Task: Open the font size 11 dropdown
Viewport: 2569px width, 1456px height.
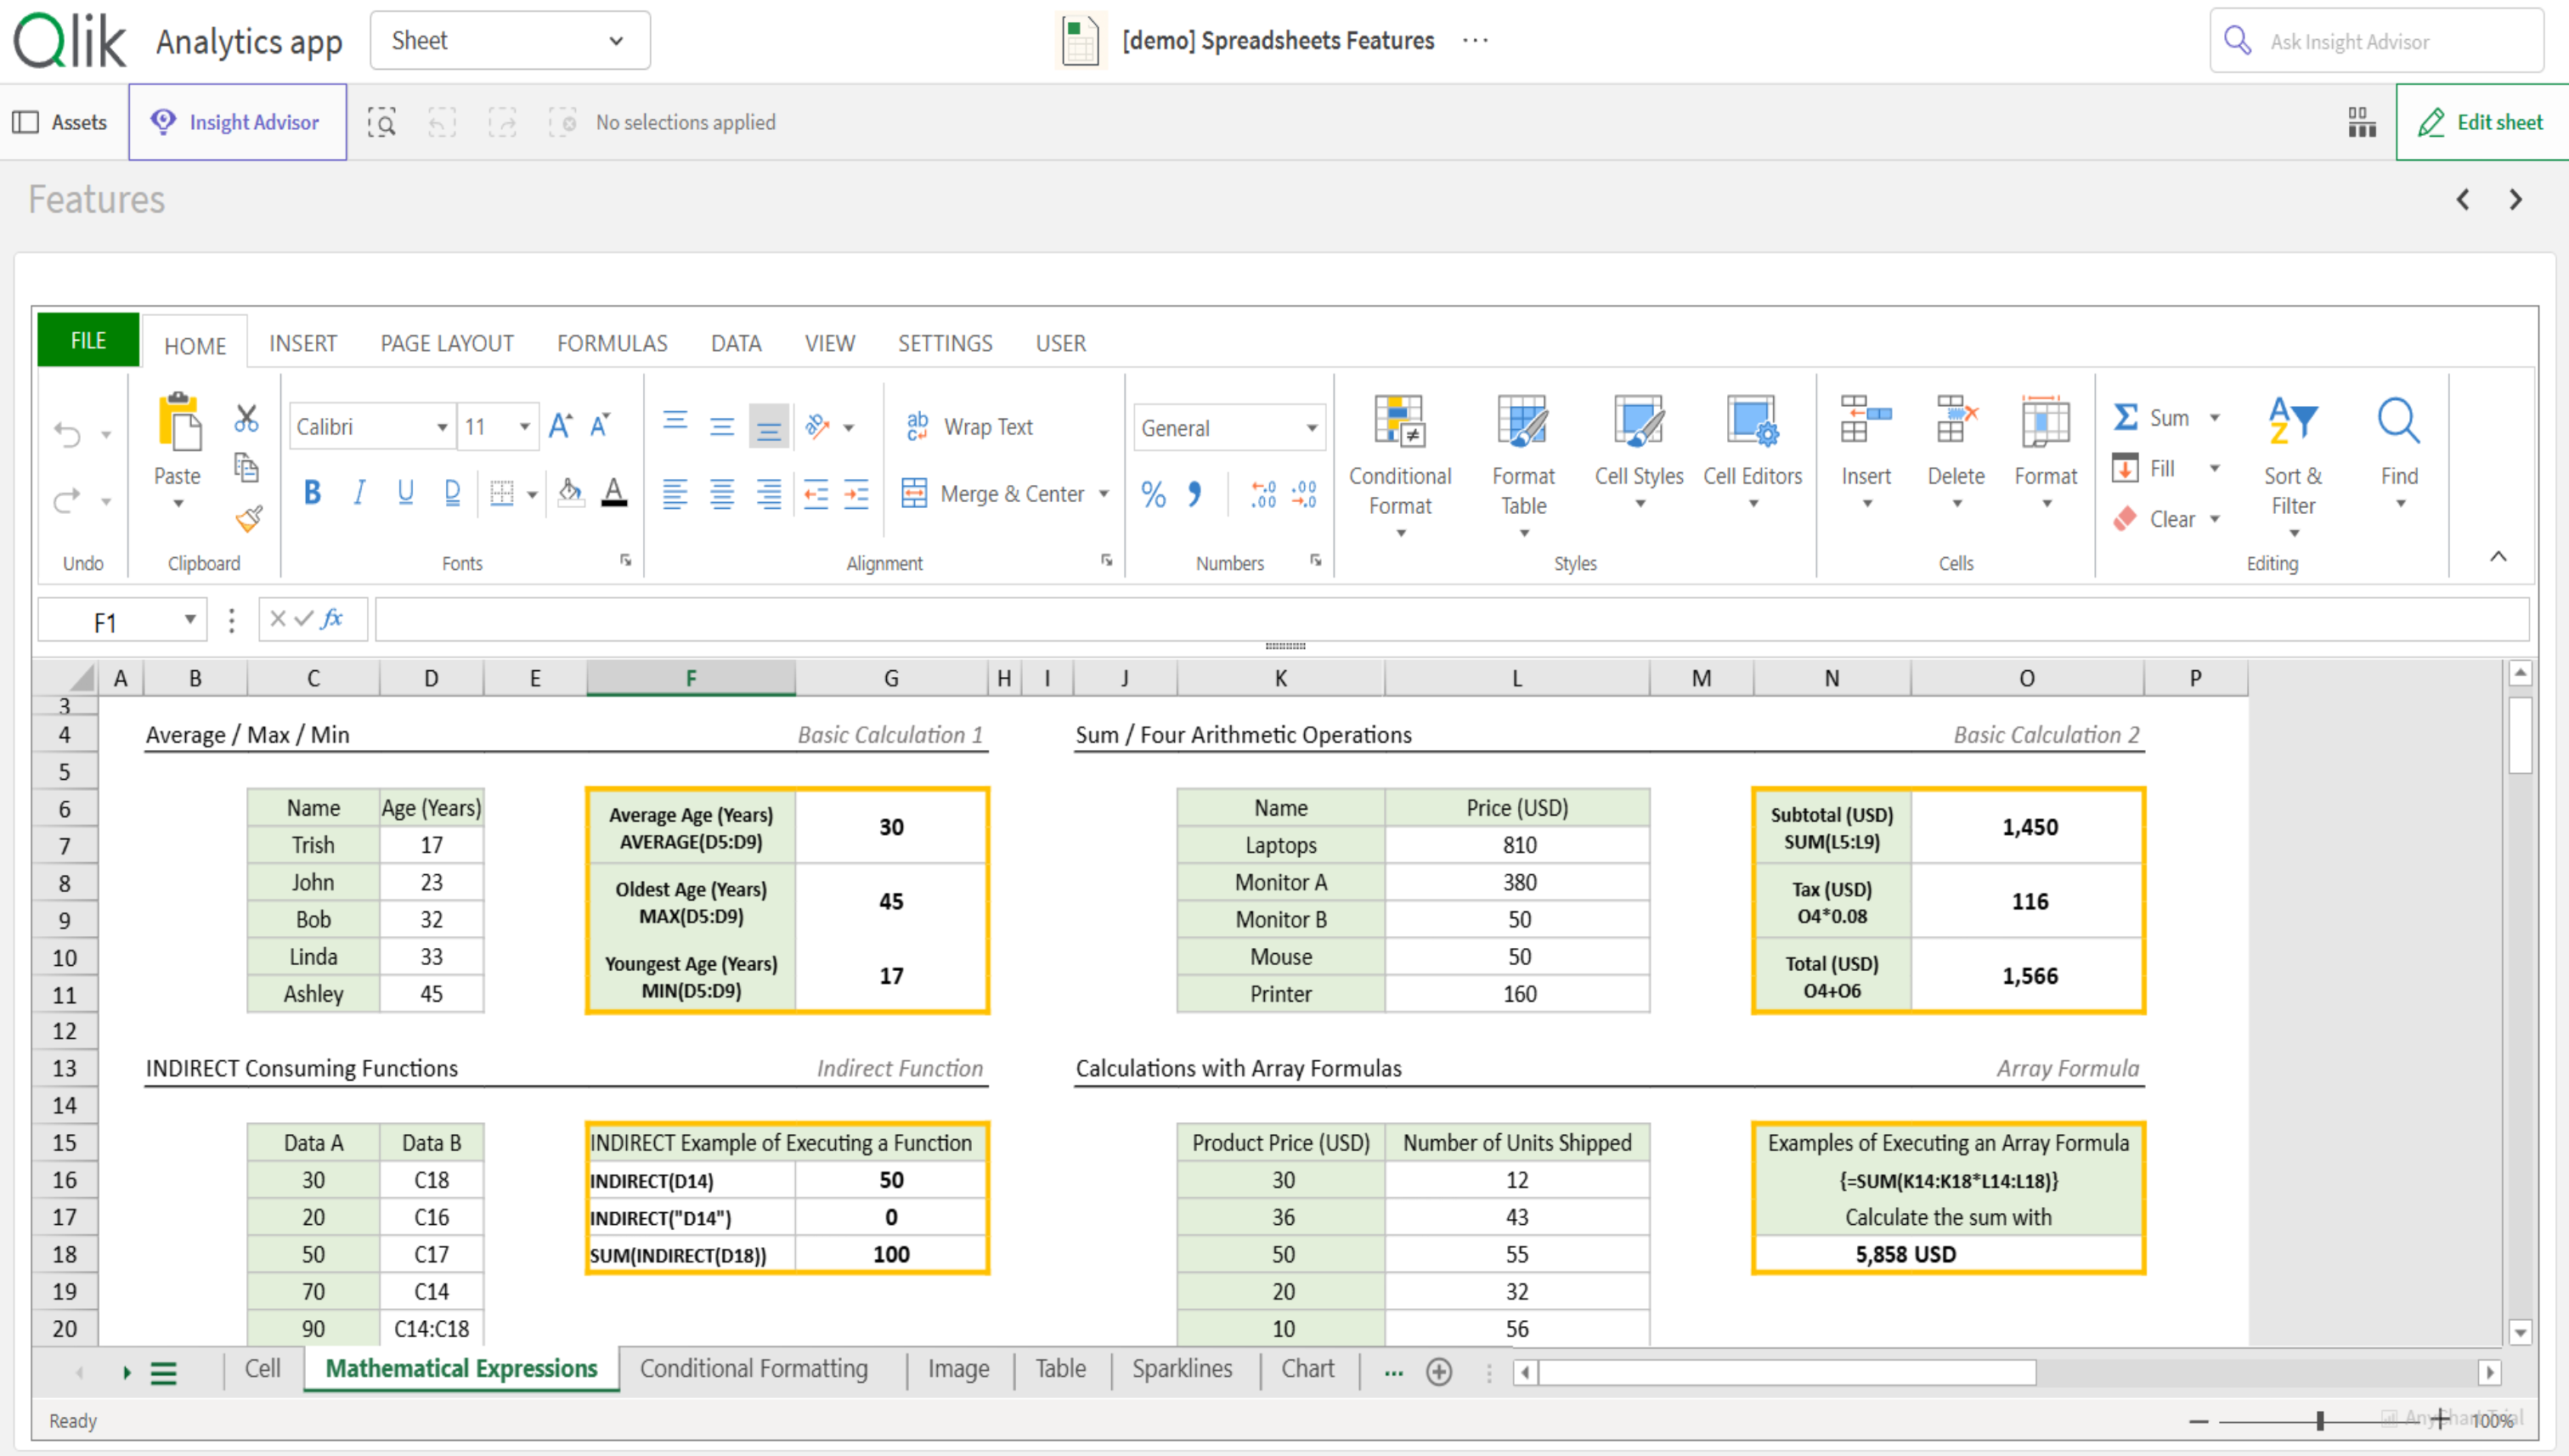Action: click(498, 427)
